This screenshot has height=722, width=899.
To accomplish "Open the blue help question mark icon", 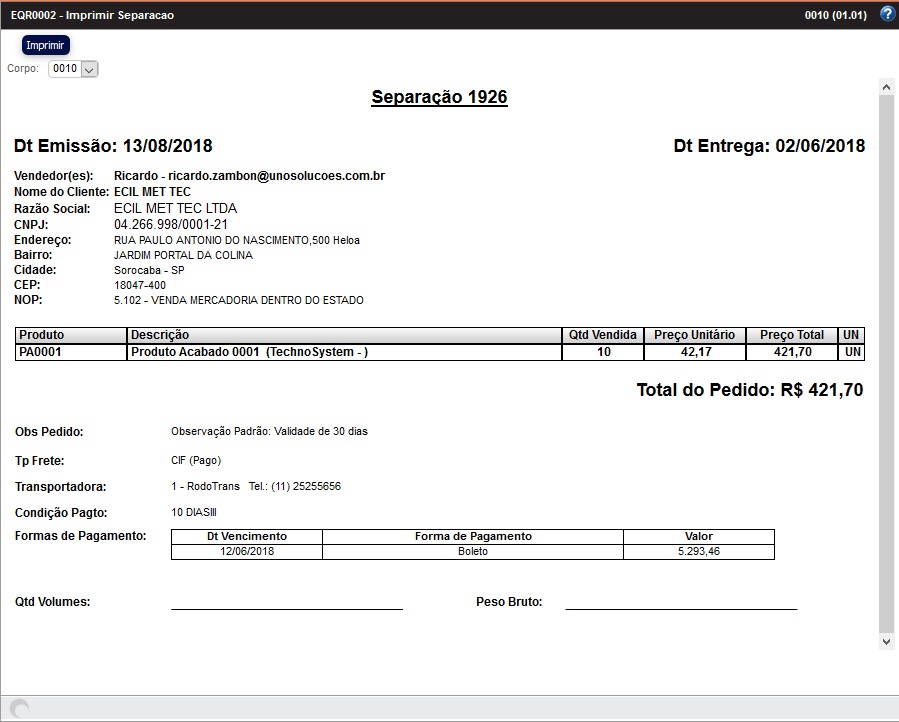I will (x=886, y=15).
